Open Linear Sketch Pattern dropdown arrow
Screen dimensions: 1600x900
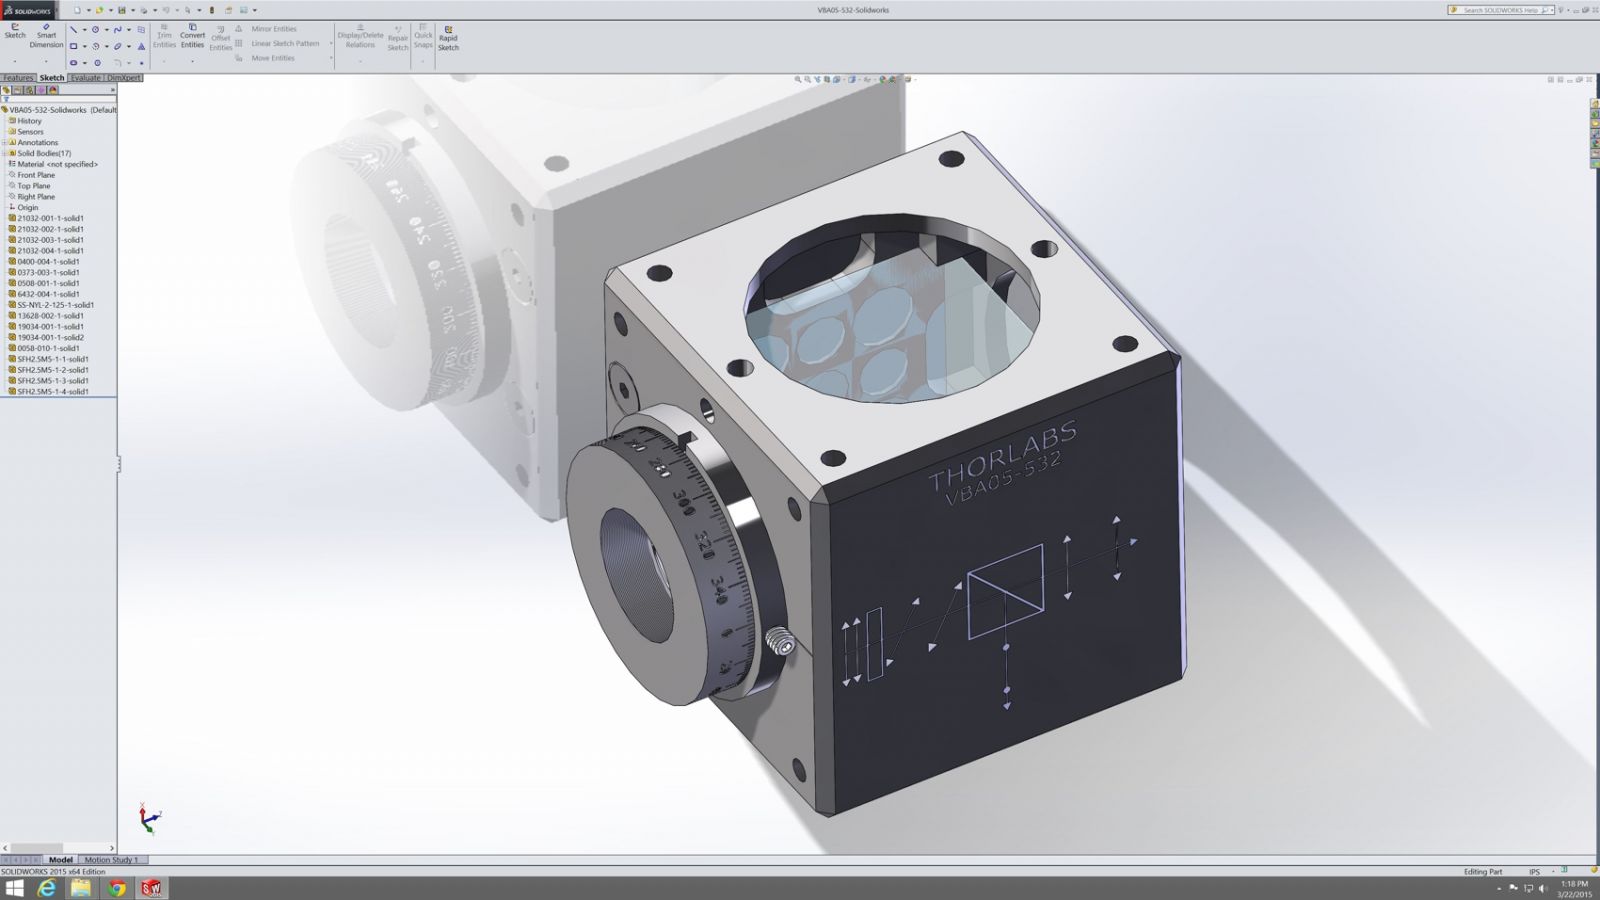331,43
